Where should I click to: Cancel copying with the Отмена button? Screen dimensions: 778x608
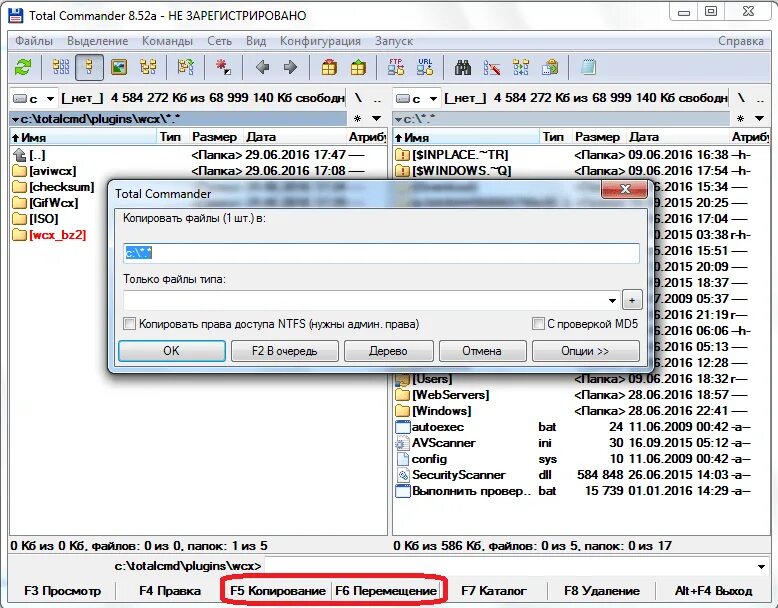[x=482, y=351]
